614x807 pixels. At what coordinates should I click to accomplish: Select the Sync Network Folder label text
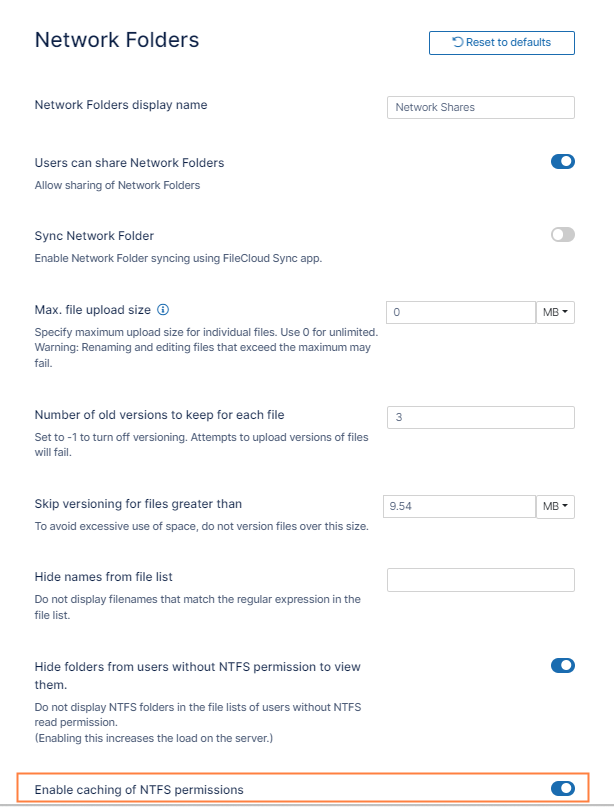(94, 236)
